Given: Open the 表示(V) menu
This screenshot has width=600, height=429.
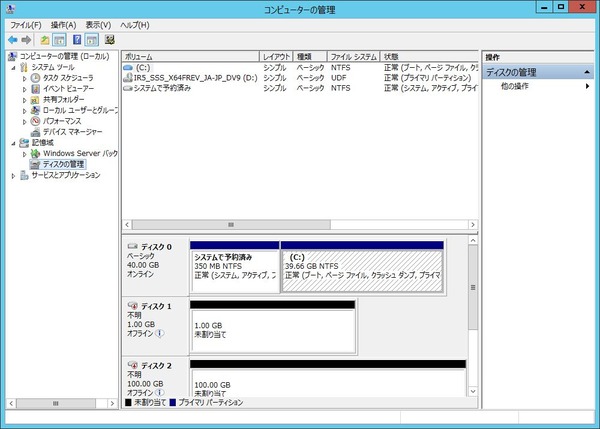Looking at the screenshot, I should 98,25.
